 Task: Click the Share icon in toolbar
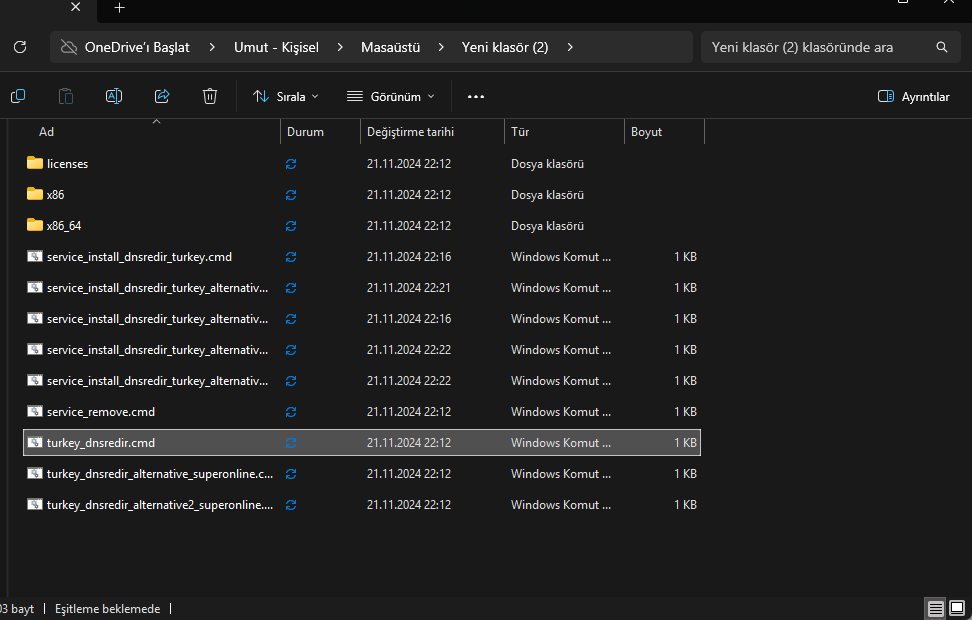(162, 96)
